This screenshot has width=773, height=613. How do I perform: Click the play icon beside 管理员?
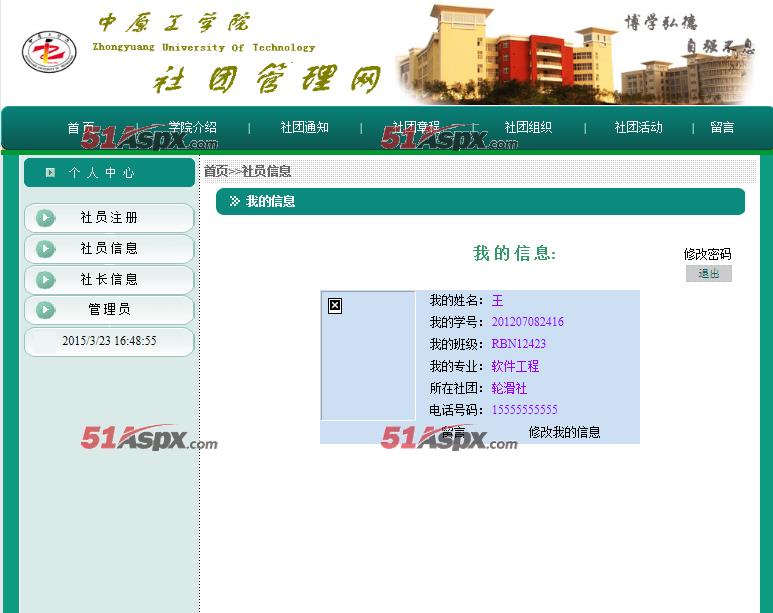[x=45, y=310]
